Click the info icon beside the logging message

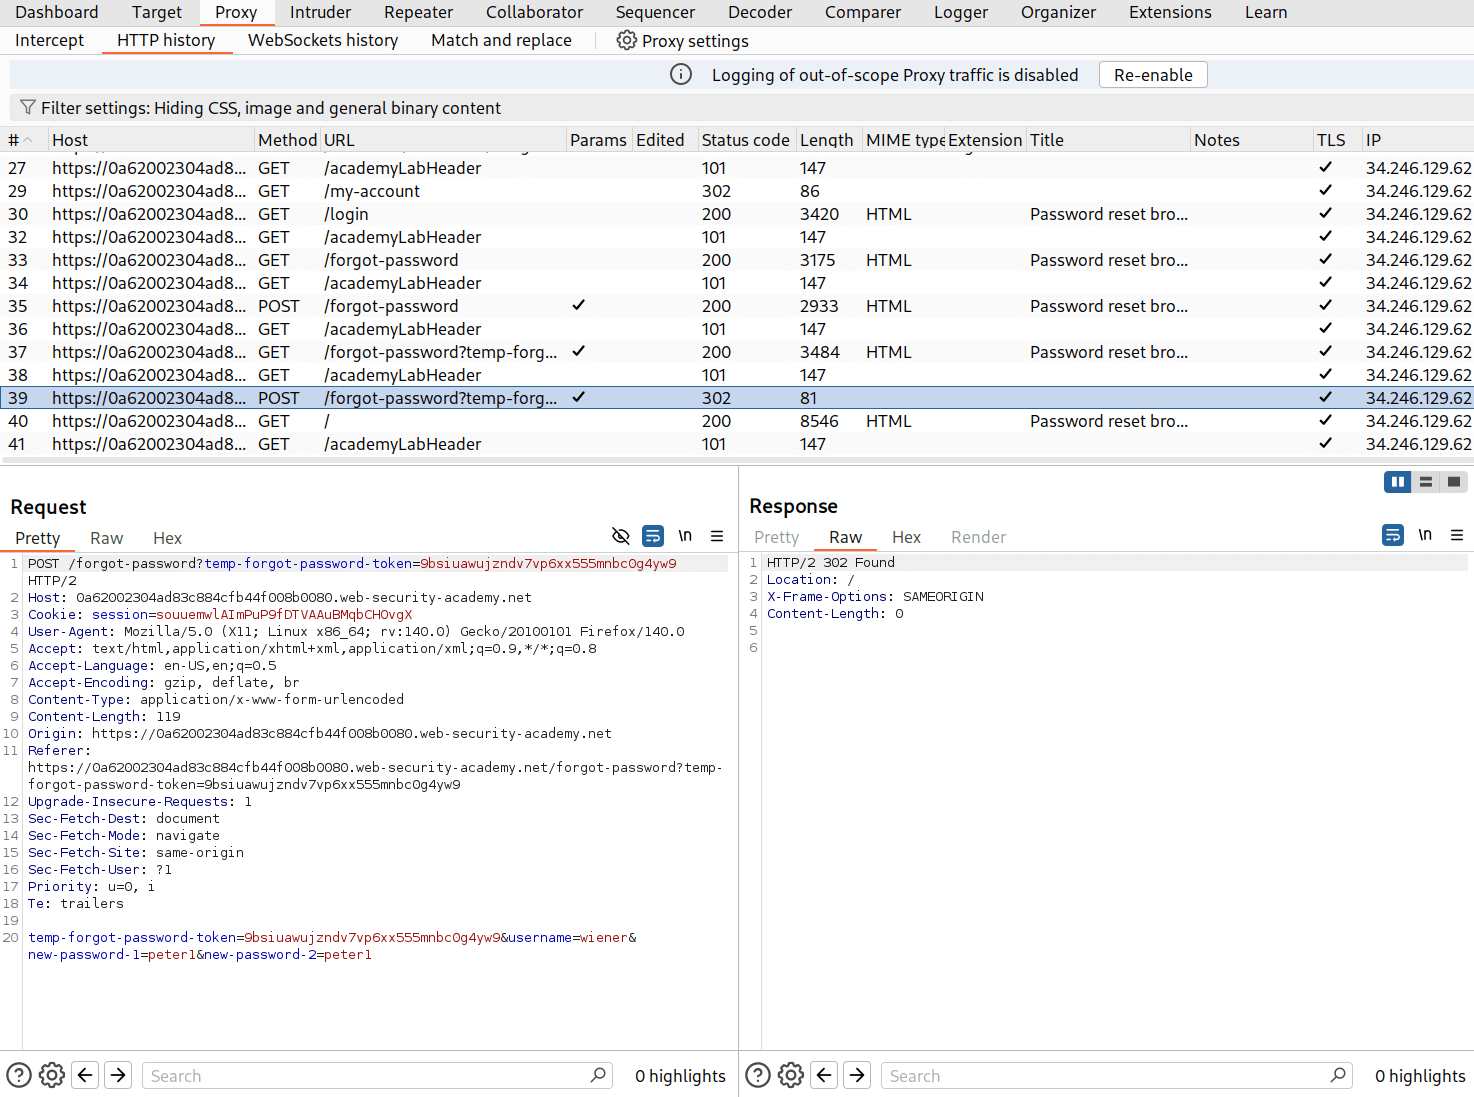click(x=680, y=74)
